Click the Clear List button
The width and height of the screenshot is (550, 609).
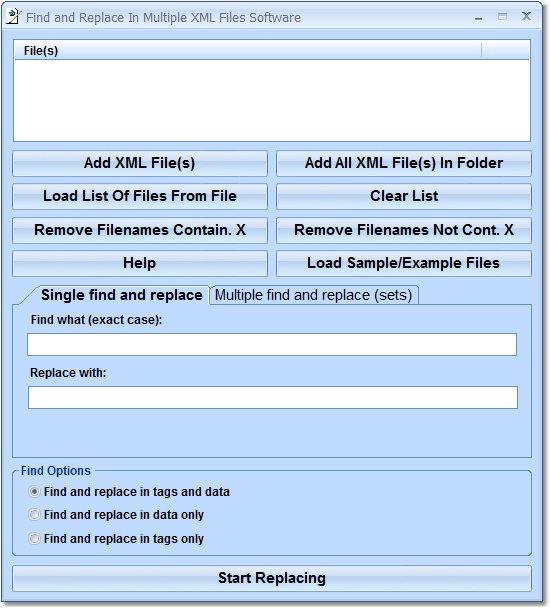[404, 196]
